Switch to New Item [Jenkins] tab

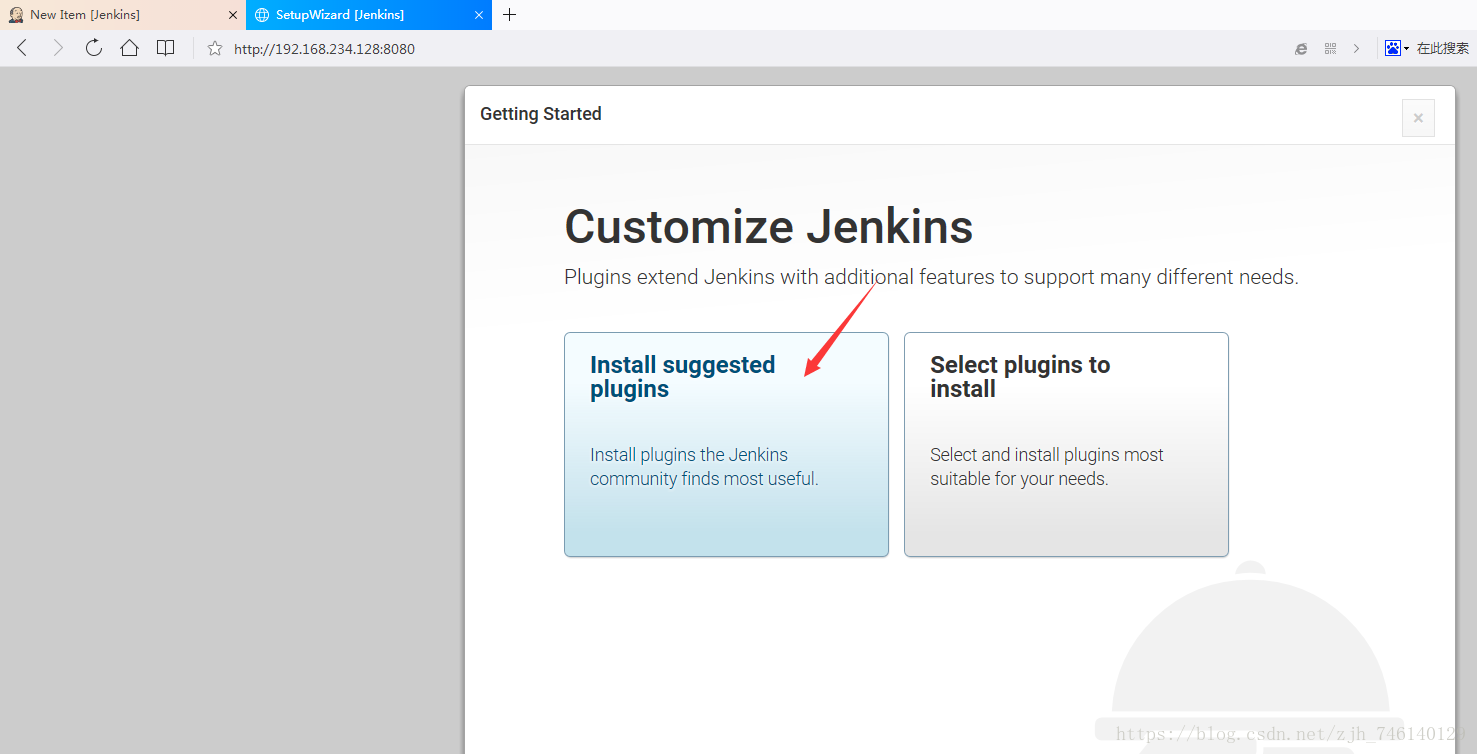[122, 15]
